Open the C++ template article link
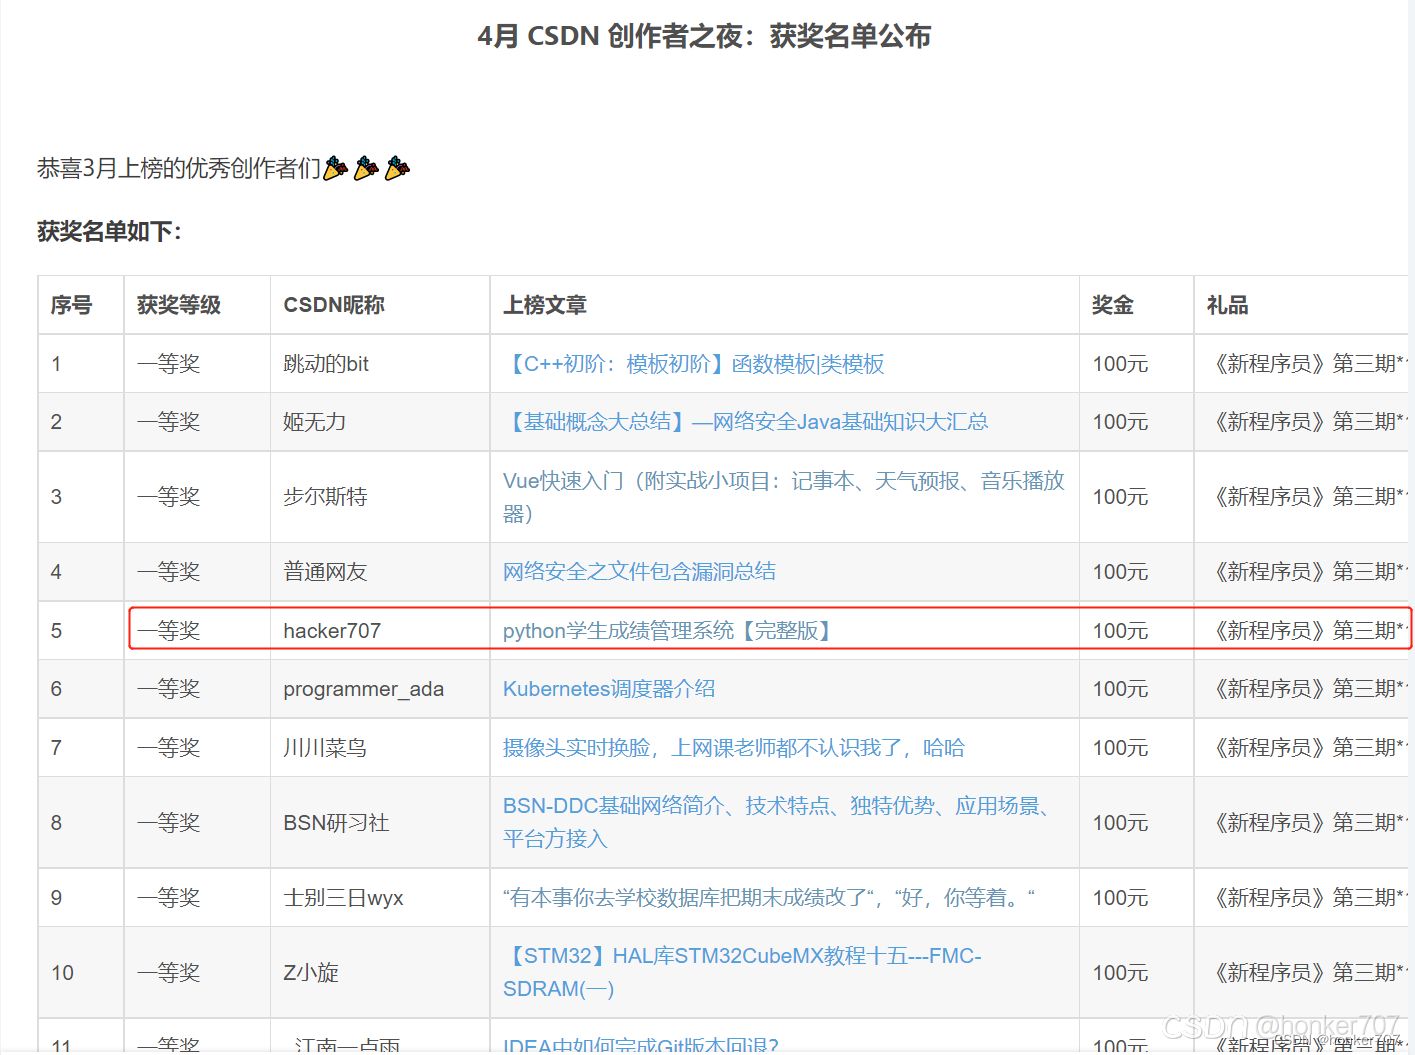1415x1055 pixels. coord(694,364)
